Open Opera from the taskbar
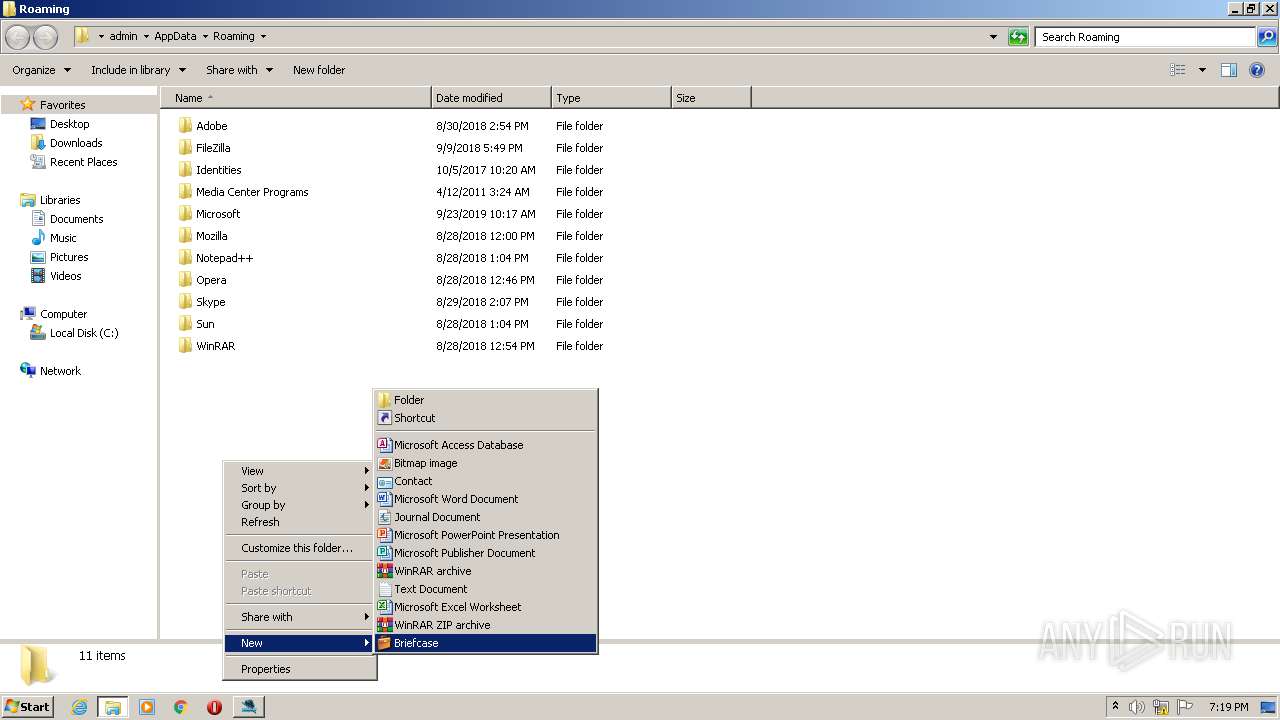This screenshot has width=1280, height=720. (x=214, y=707)
